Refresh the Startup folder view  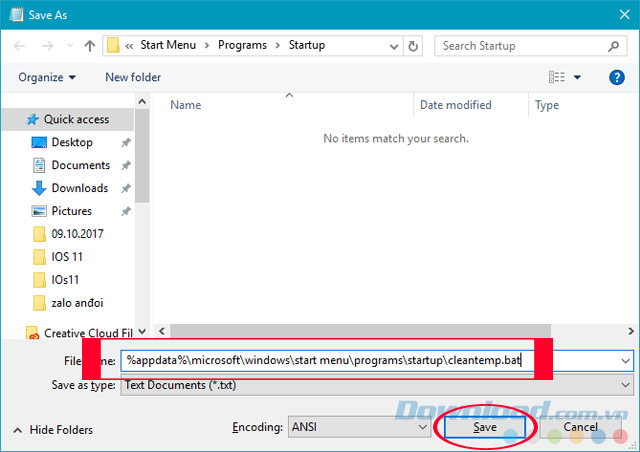413,46
